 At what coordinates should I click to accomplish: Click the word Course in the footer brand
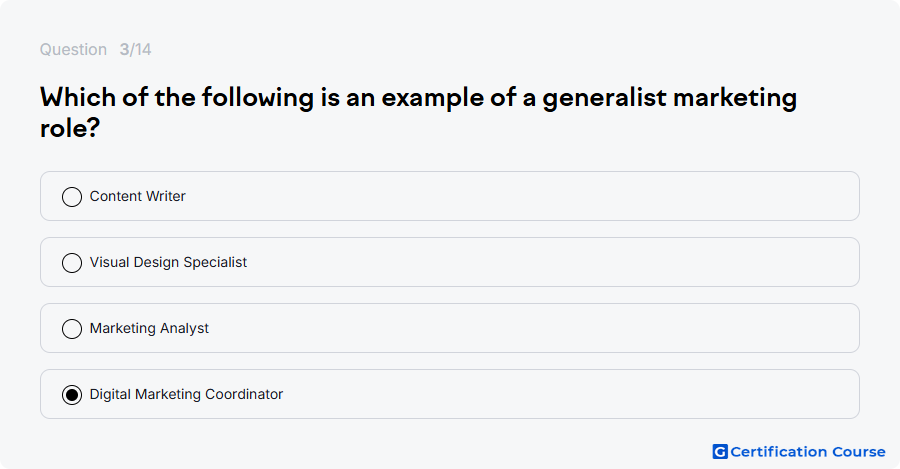click(859, 452)
